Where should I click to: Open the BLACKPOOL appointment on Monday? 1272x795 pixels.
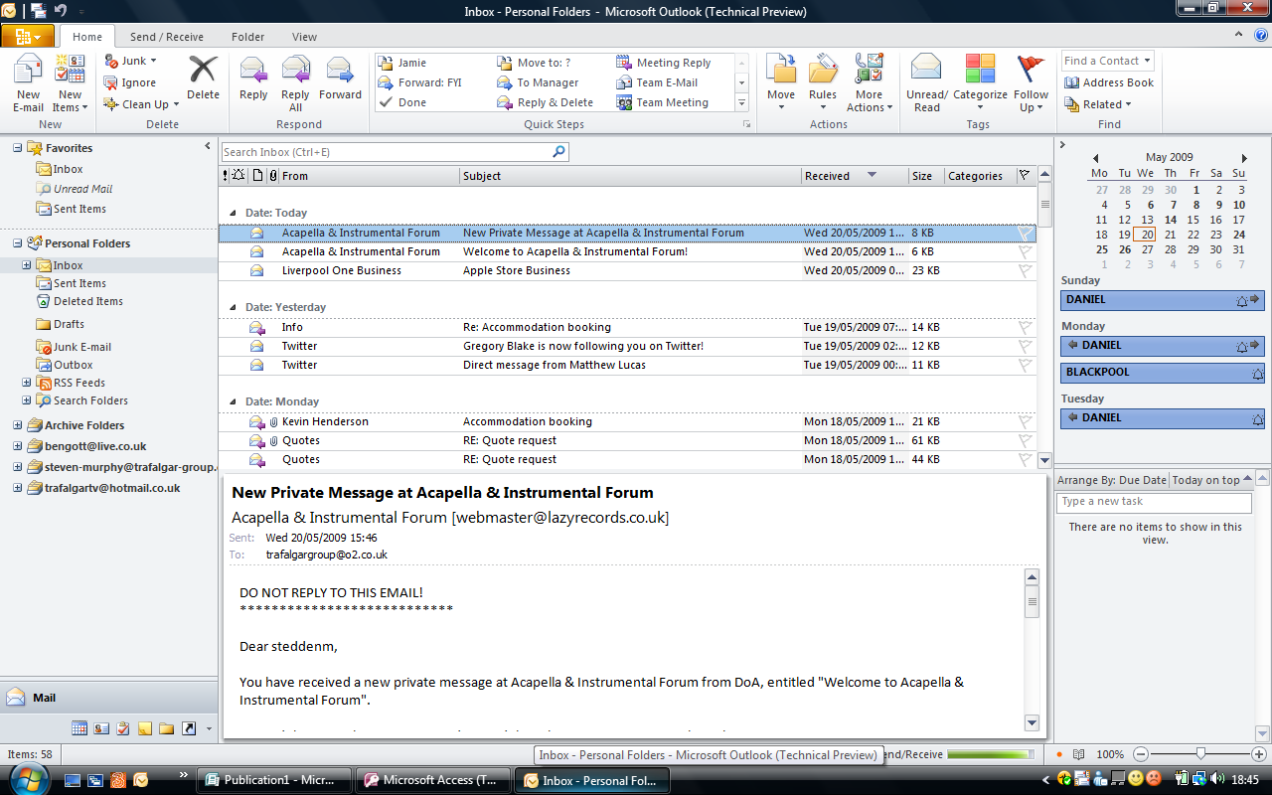tap(1162, 372)
